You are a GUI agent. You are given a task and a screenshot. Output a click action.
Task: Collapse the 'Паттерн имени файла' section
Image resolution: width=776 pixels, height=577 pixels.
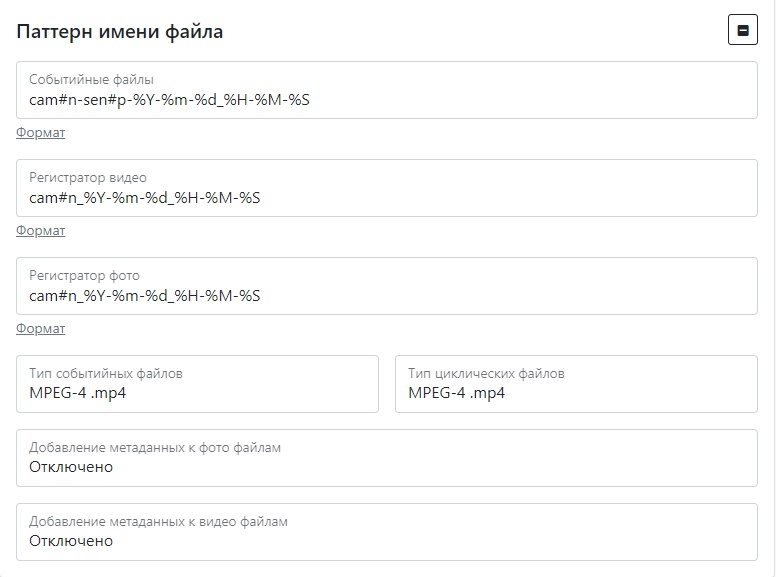pyautogui.click(x=742, y=31)
